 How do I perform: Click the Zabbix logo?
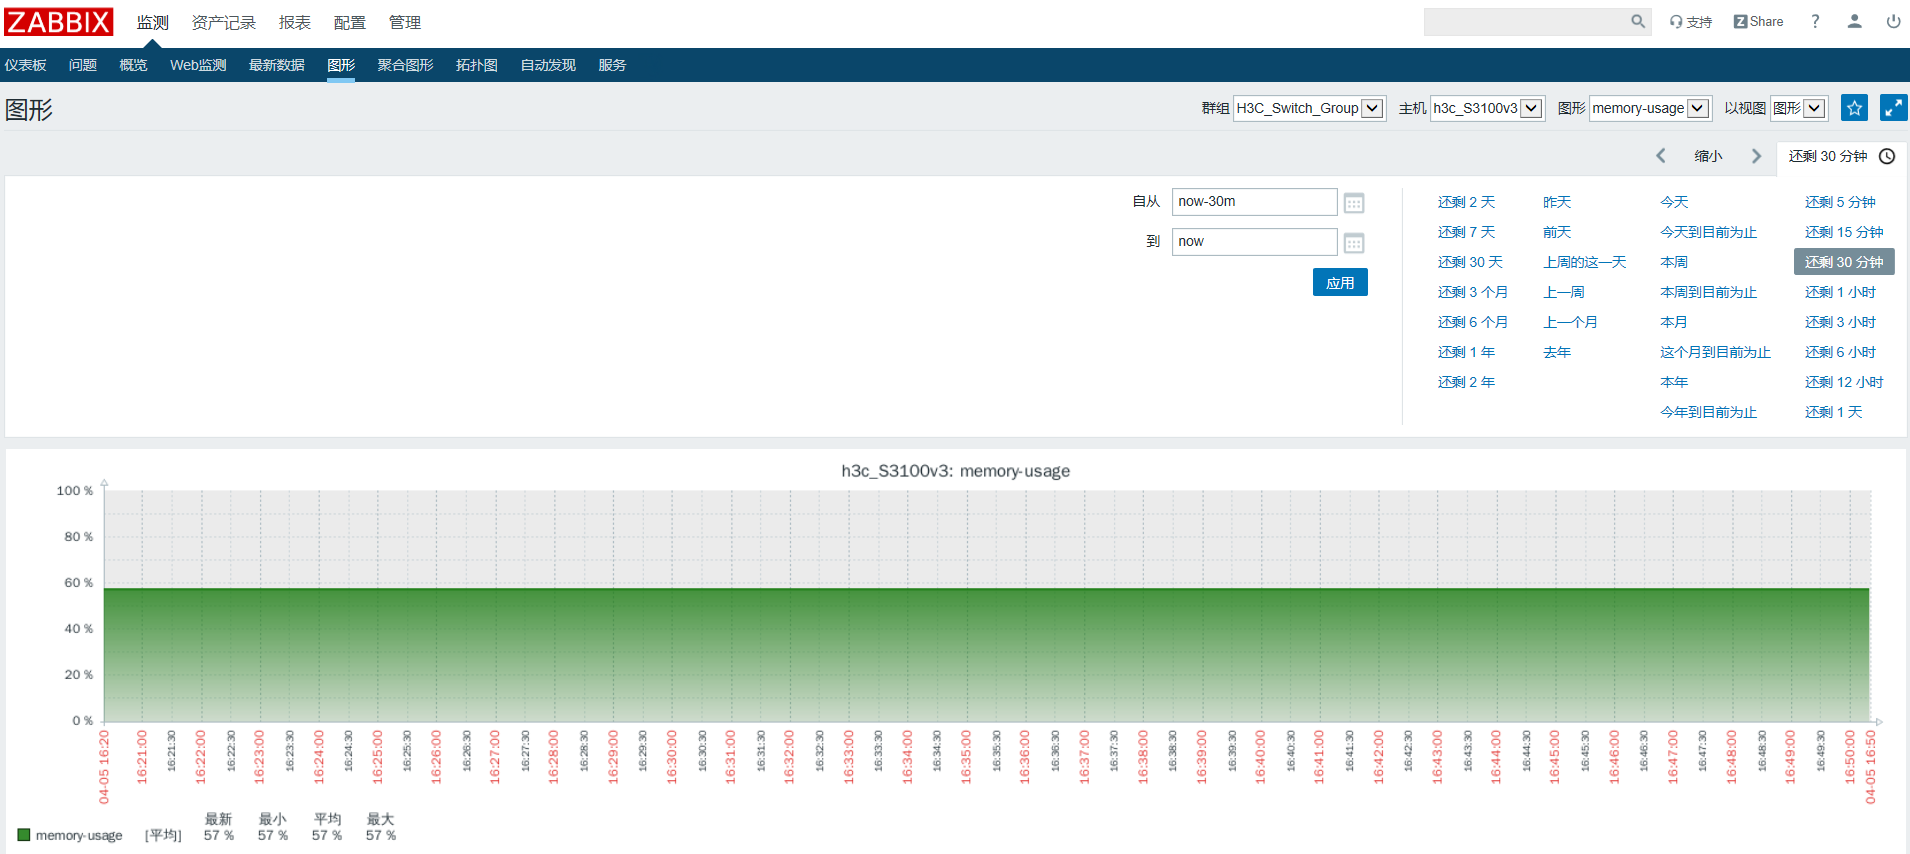click(x=58, y=22)
